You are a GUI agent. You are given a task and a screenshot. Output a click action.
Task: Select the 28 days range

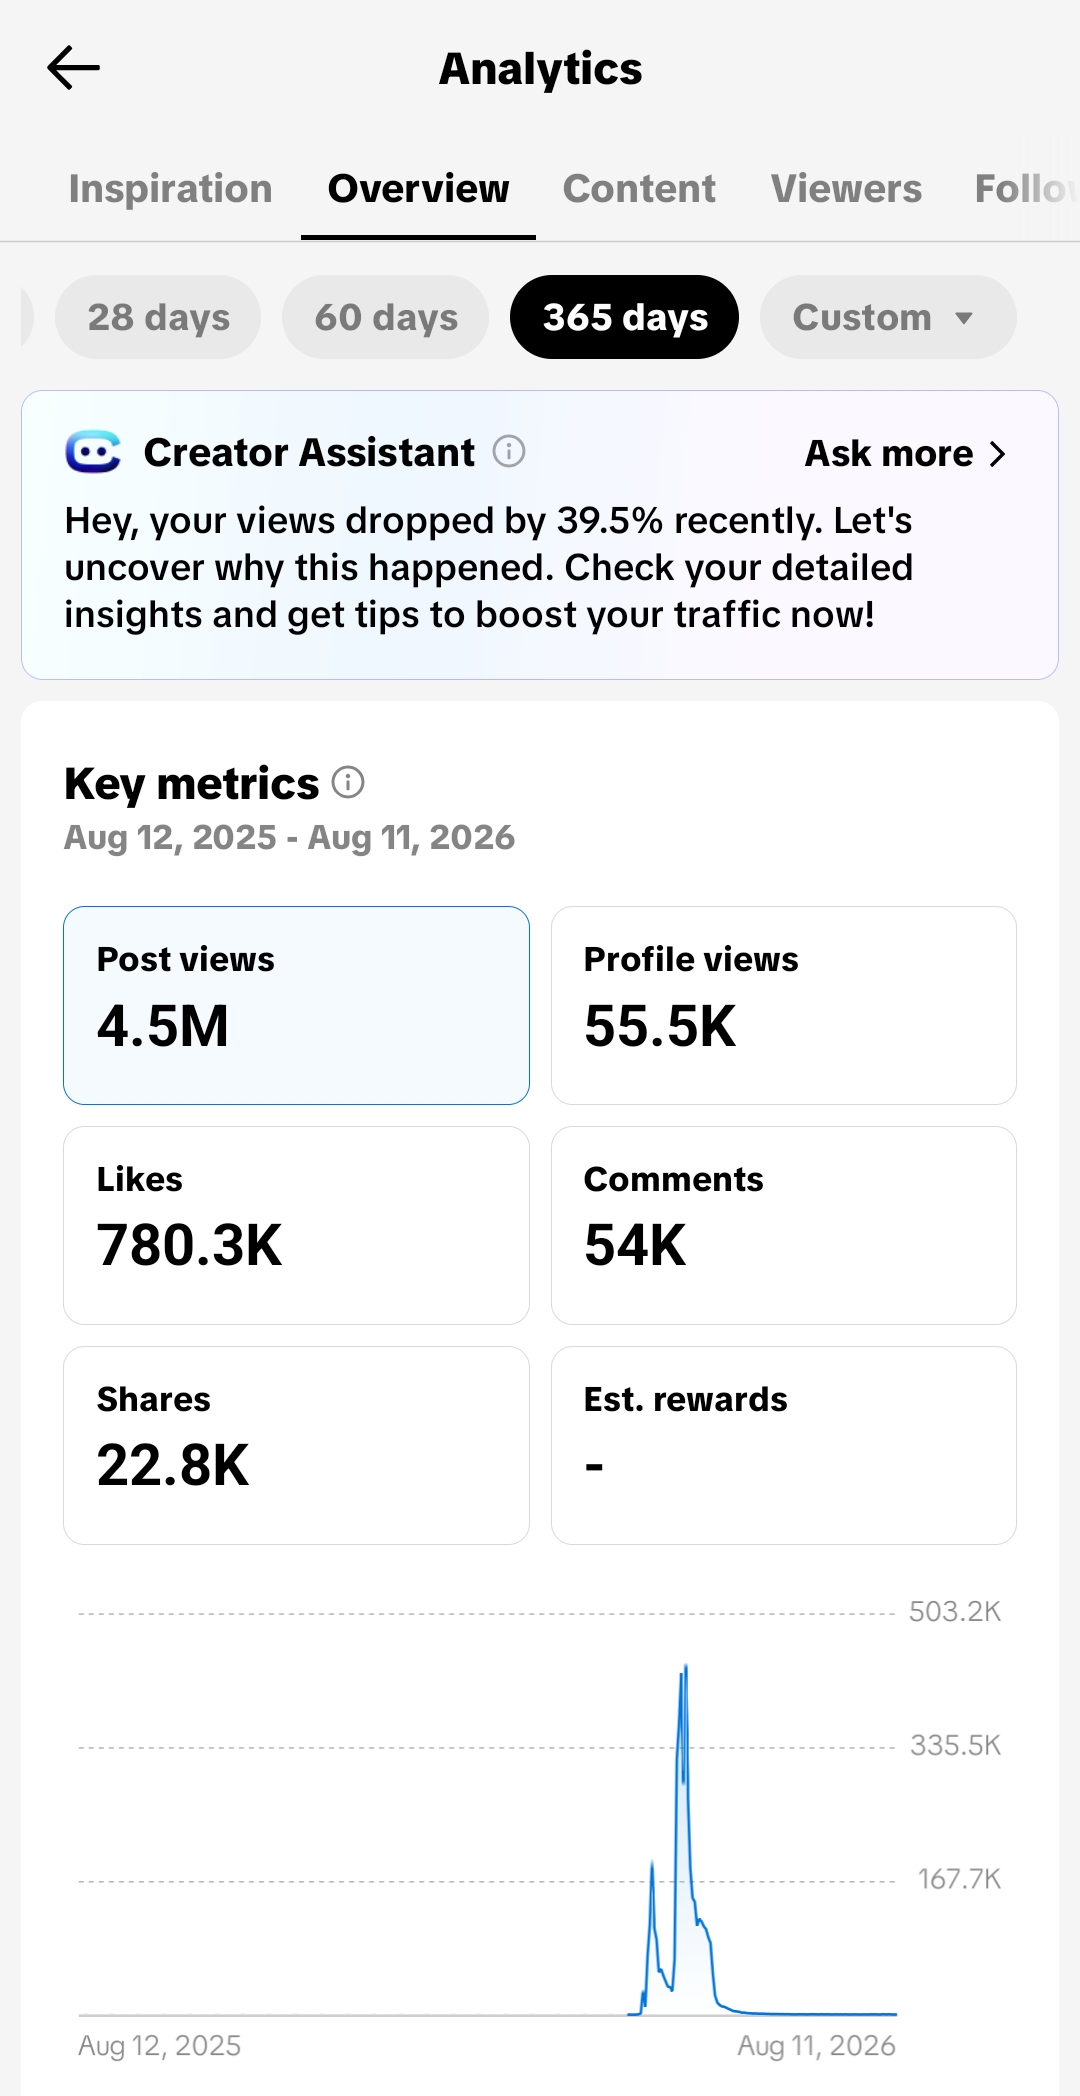pos(158,317)
